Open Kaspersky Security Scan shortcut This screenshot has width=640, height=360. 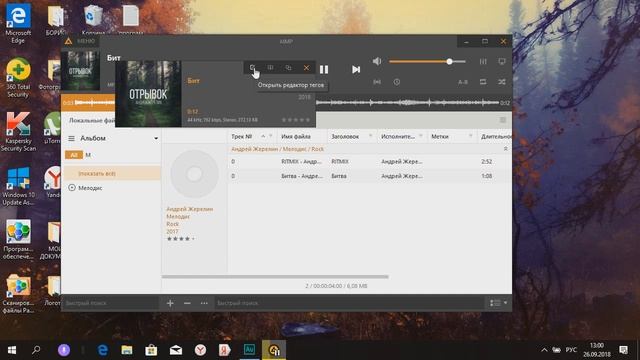18,131
